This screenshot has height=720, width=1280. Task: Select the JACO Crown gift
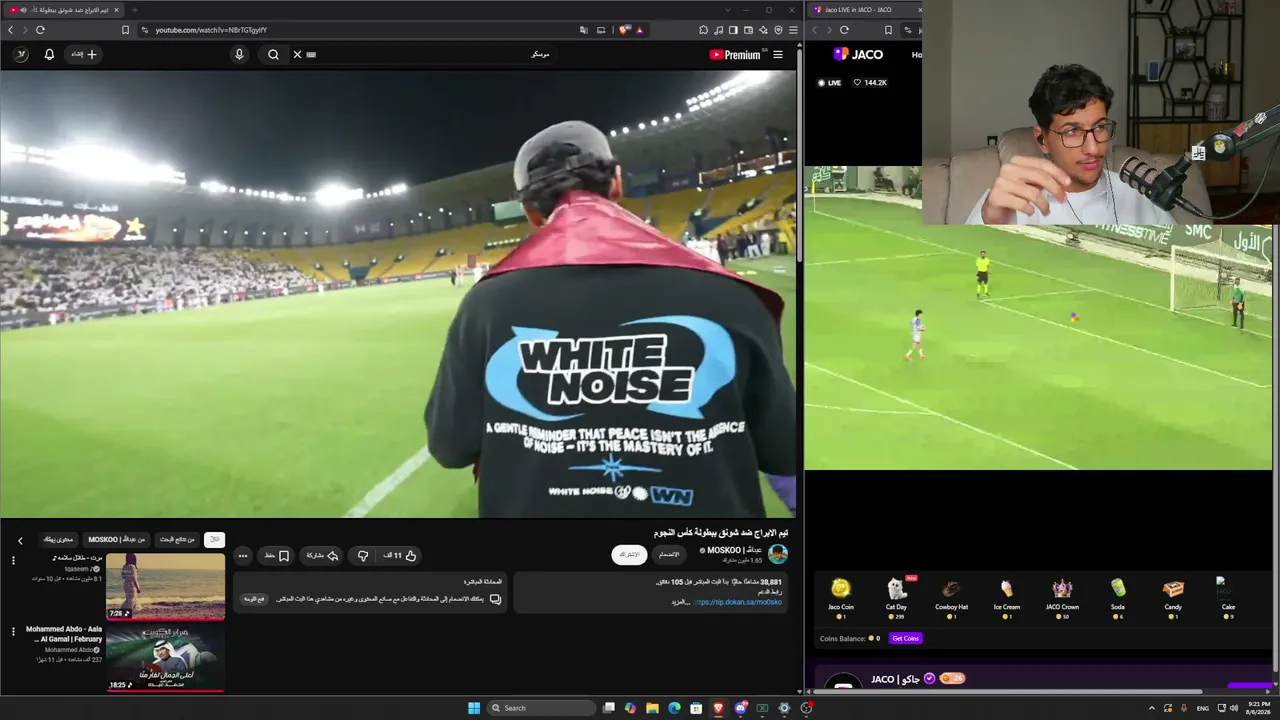click(1062, 598)
